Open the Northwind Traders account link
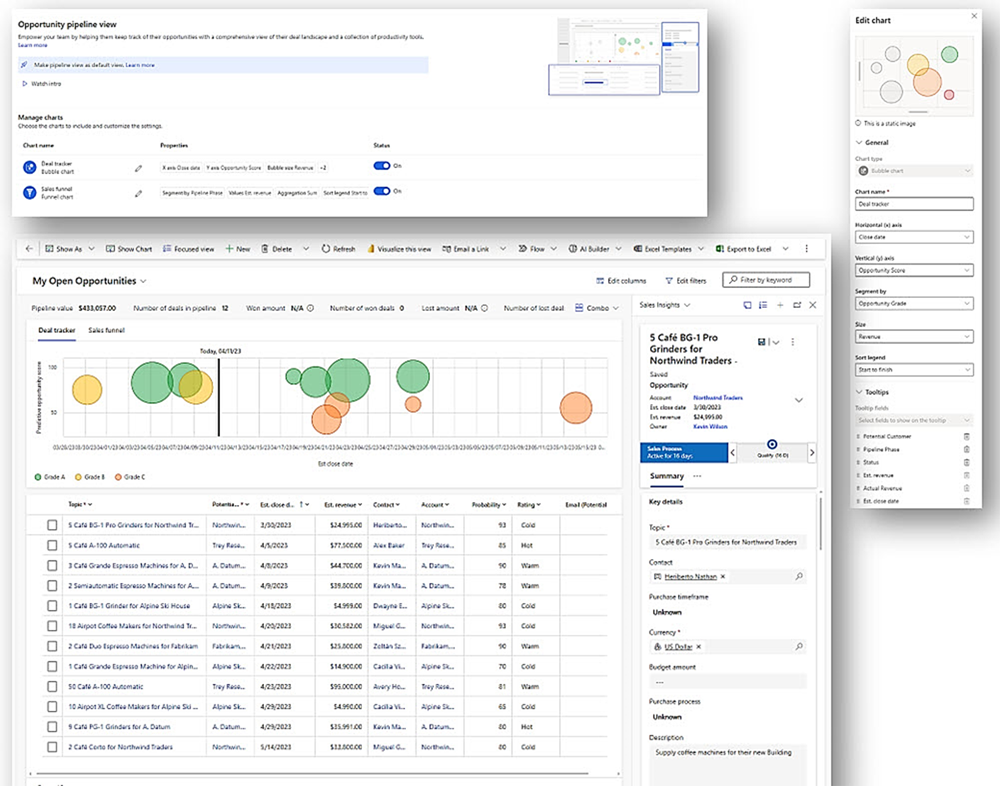This screenshot has width=1000, height=786. (x=720, y=397)
